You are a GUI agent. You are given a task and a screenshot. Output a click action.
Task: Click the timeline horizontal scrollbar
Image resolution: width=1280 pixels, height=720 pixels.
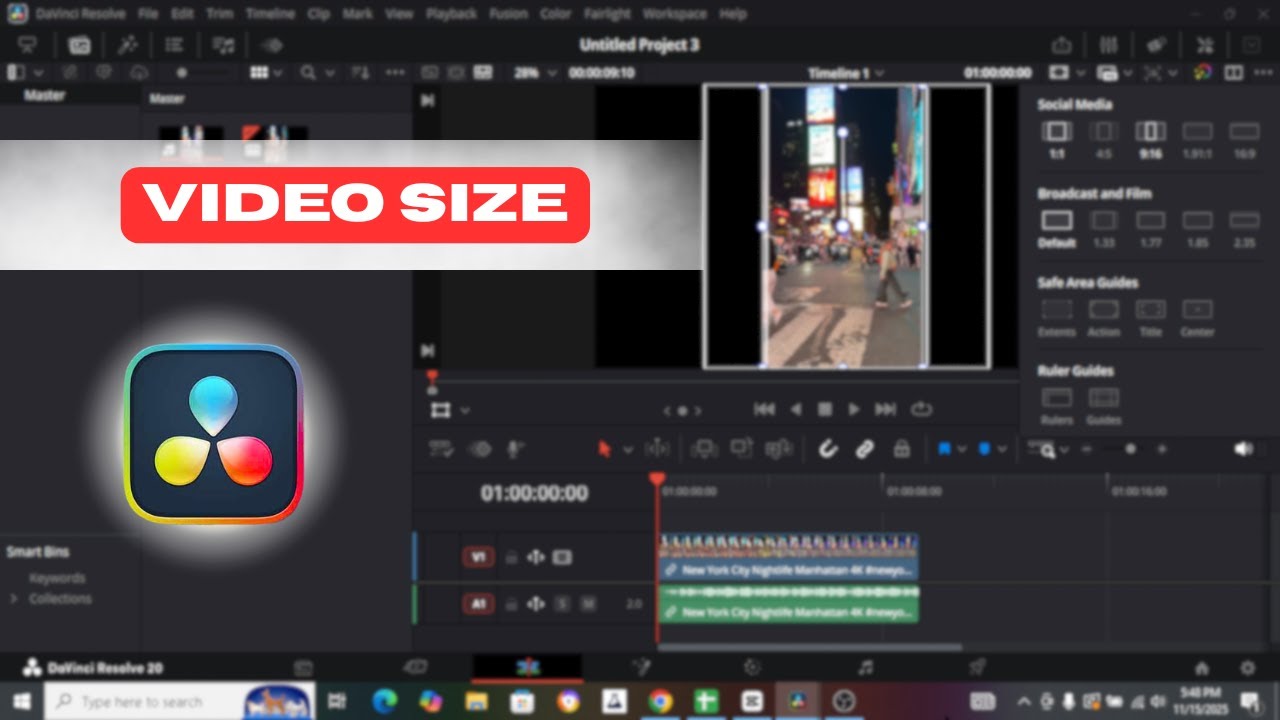(810, 647)
